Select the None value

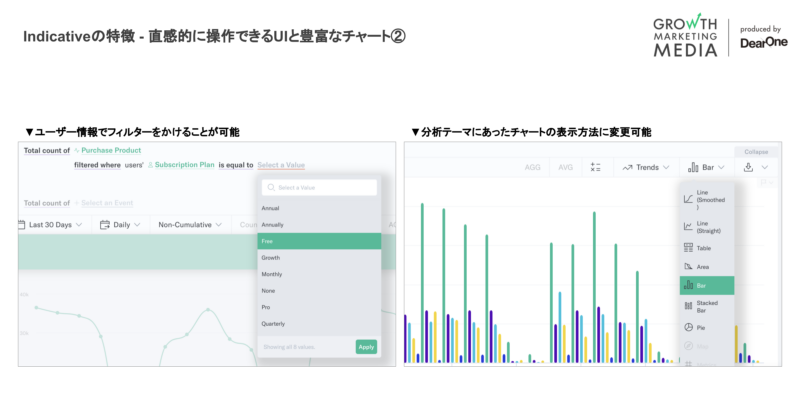click(319, 291)
